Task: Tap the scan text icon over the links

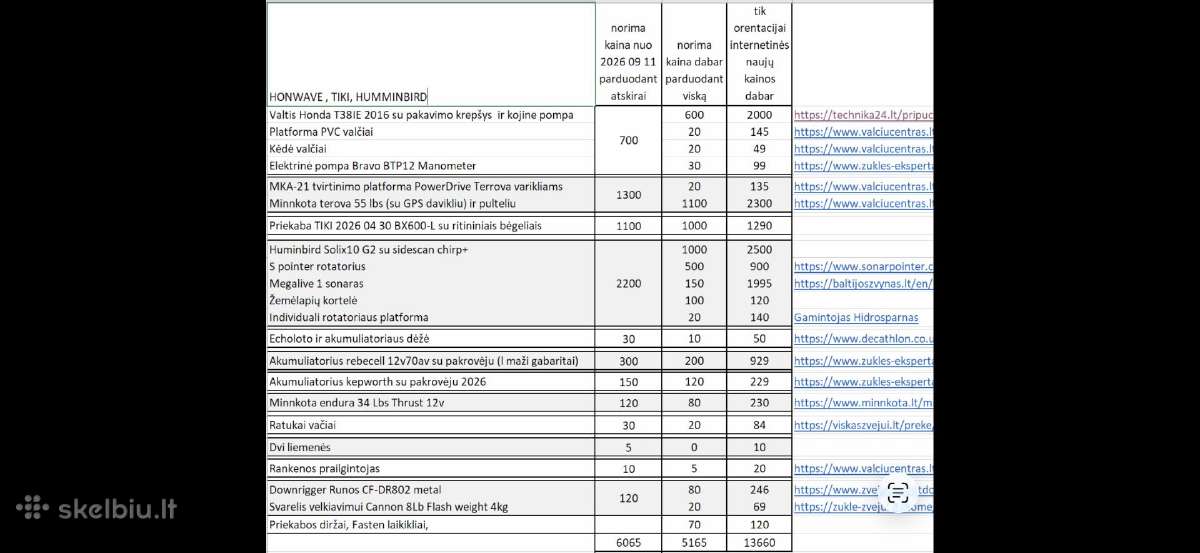Action: coord(898,492)
